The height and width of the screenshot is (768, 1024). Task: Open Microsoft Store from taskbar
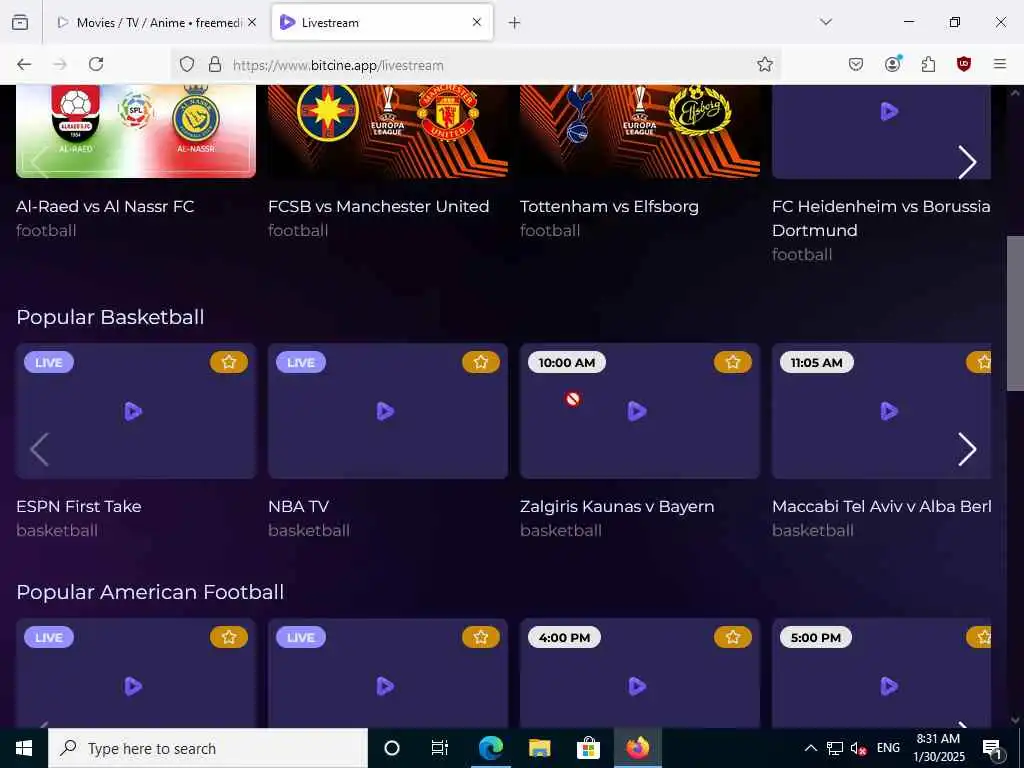point(588,748)
